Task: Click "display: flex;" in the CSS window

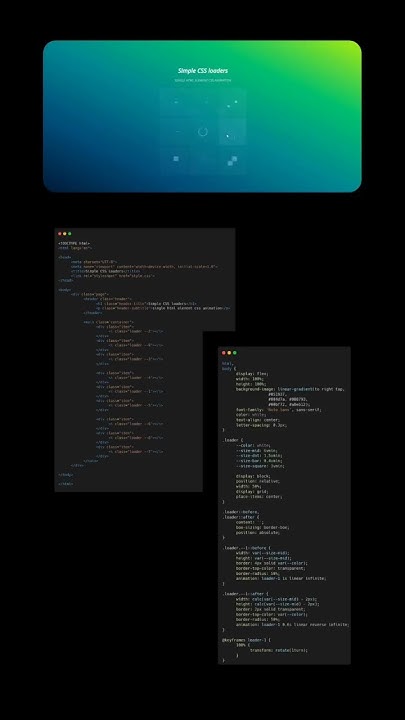Action: [x=252, y=374]
